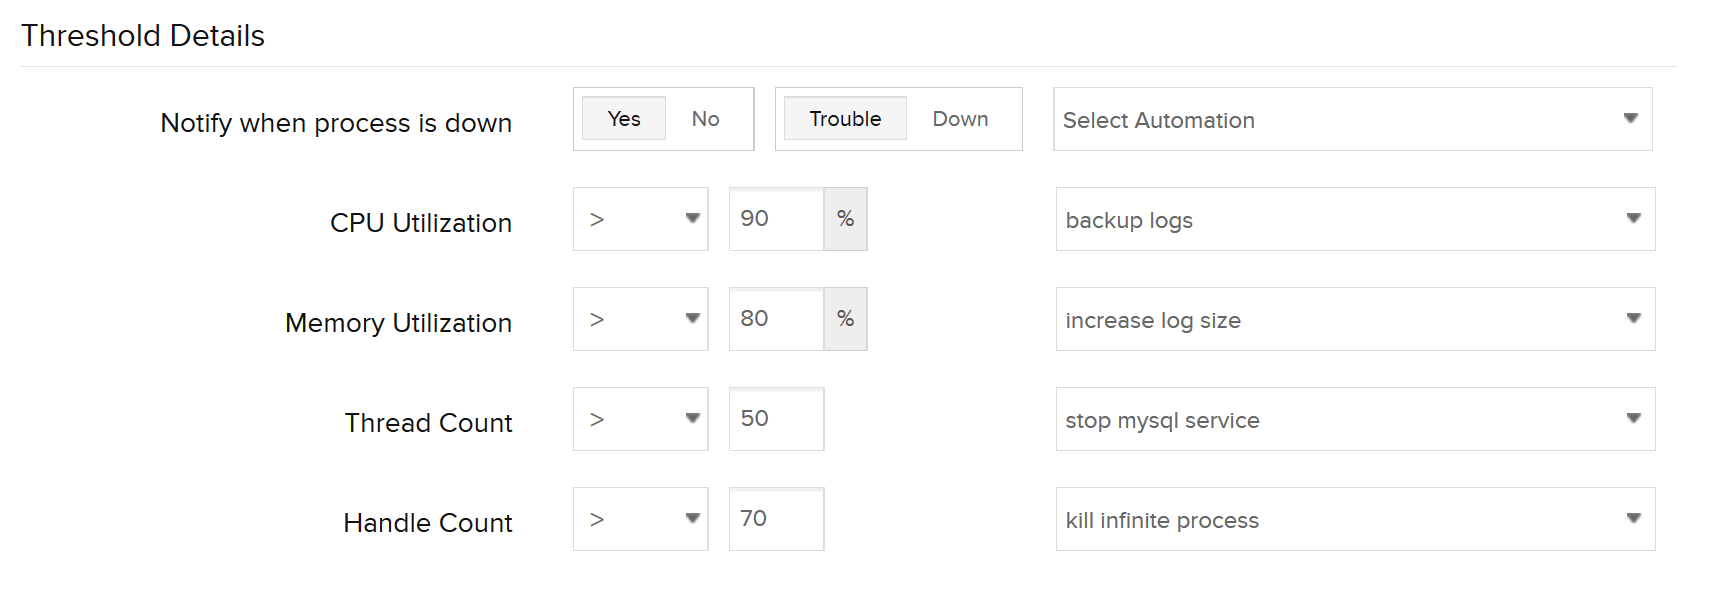The height and width of the screenshot is (611, 1731).
Task: Click the CPU Utilization threshold value field
Action: (776, 219)
